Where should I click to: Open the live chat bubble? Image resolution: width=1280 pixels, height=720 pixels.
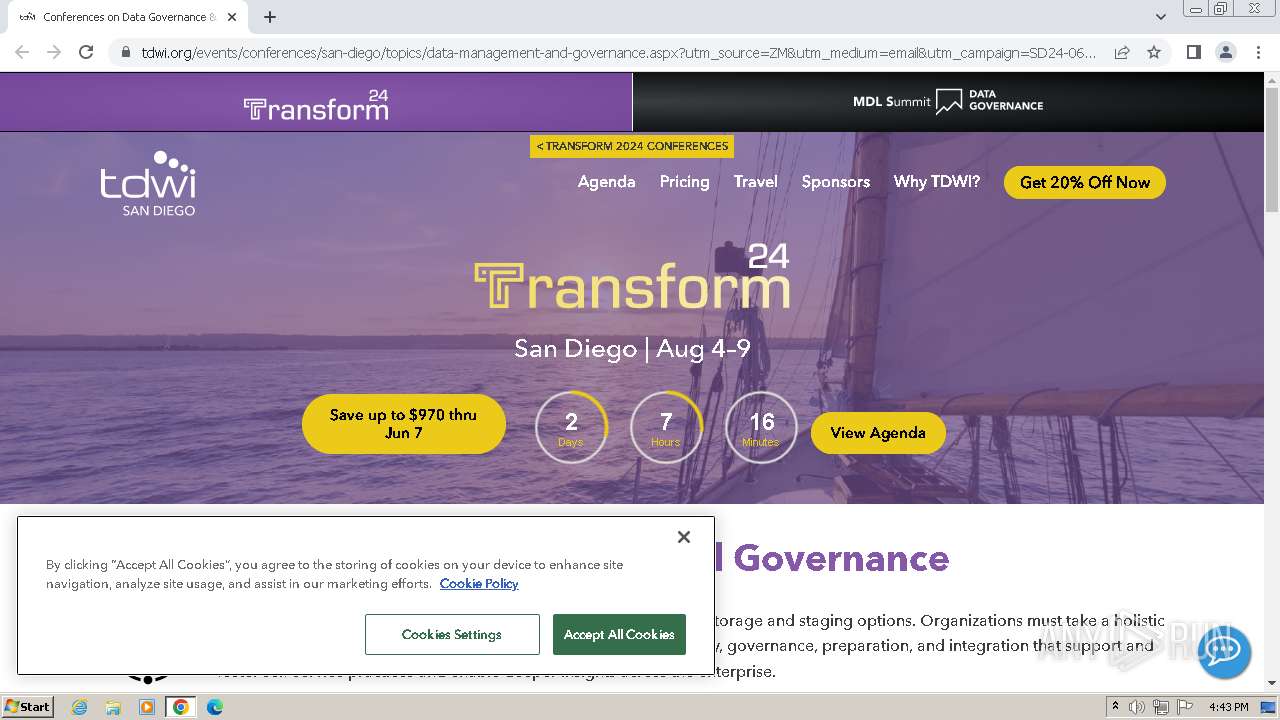1224,651
